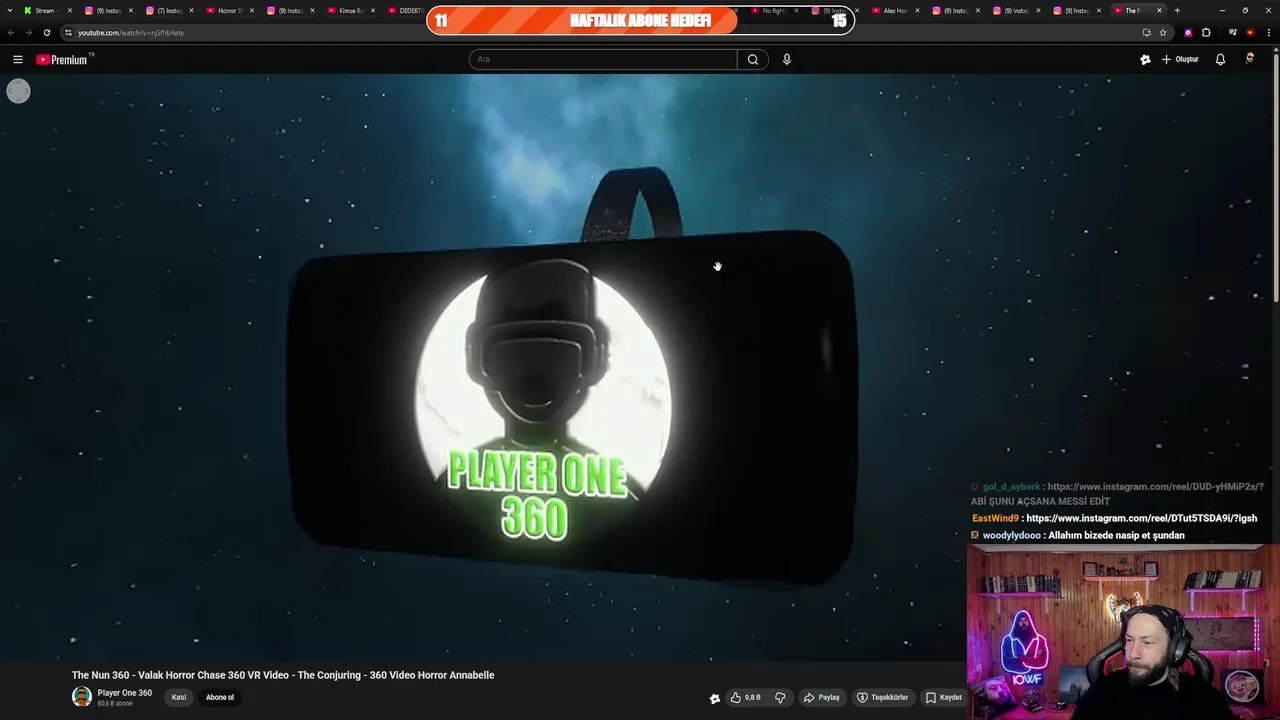
Task: Click purple extension icon in toolbar
Action: tap(1188, 32)
